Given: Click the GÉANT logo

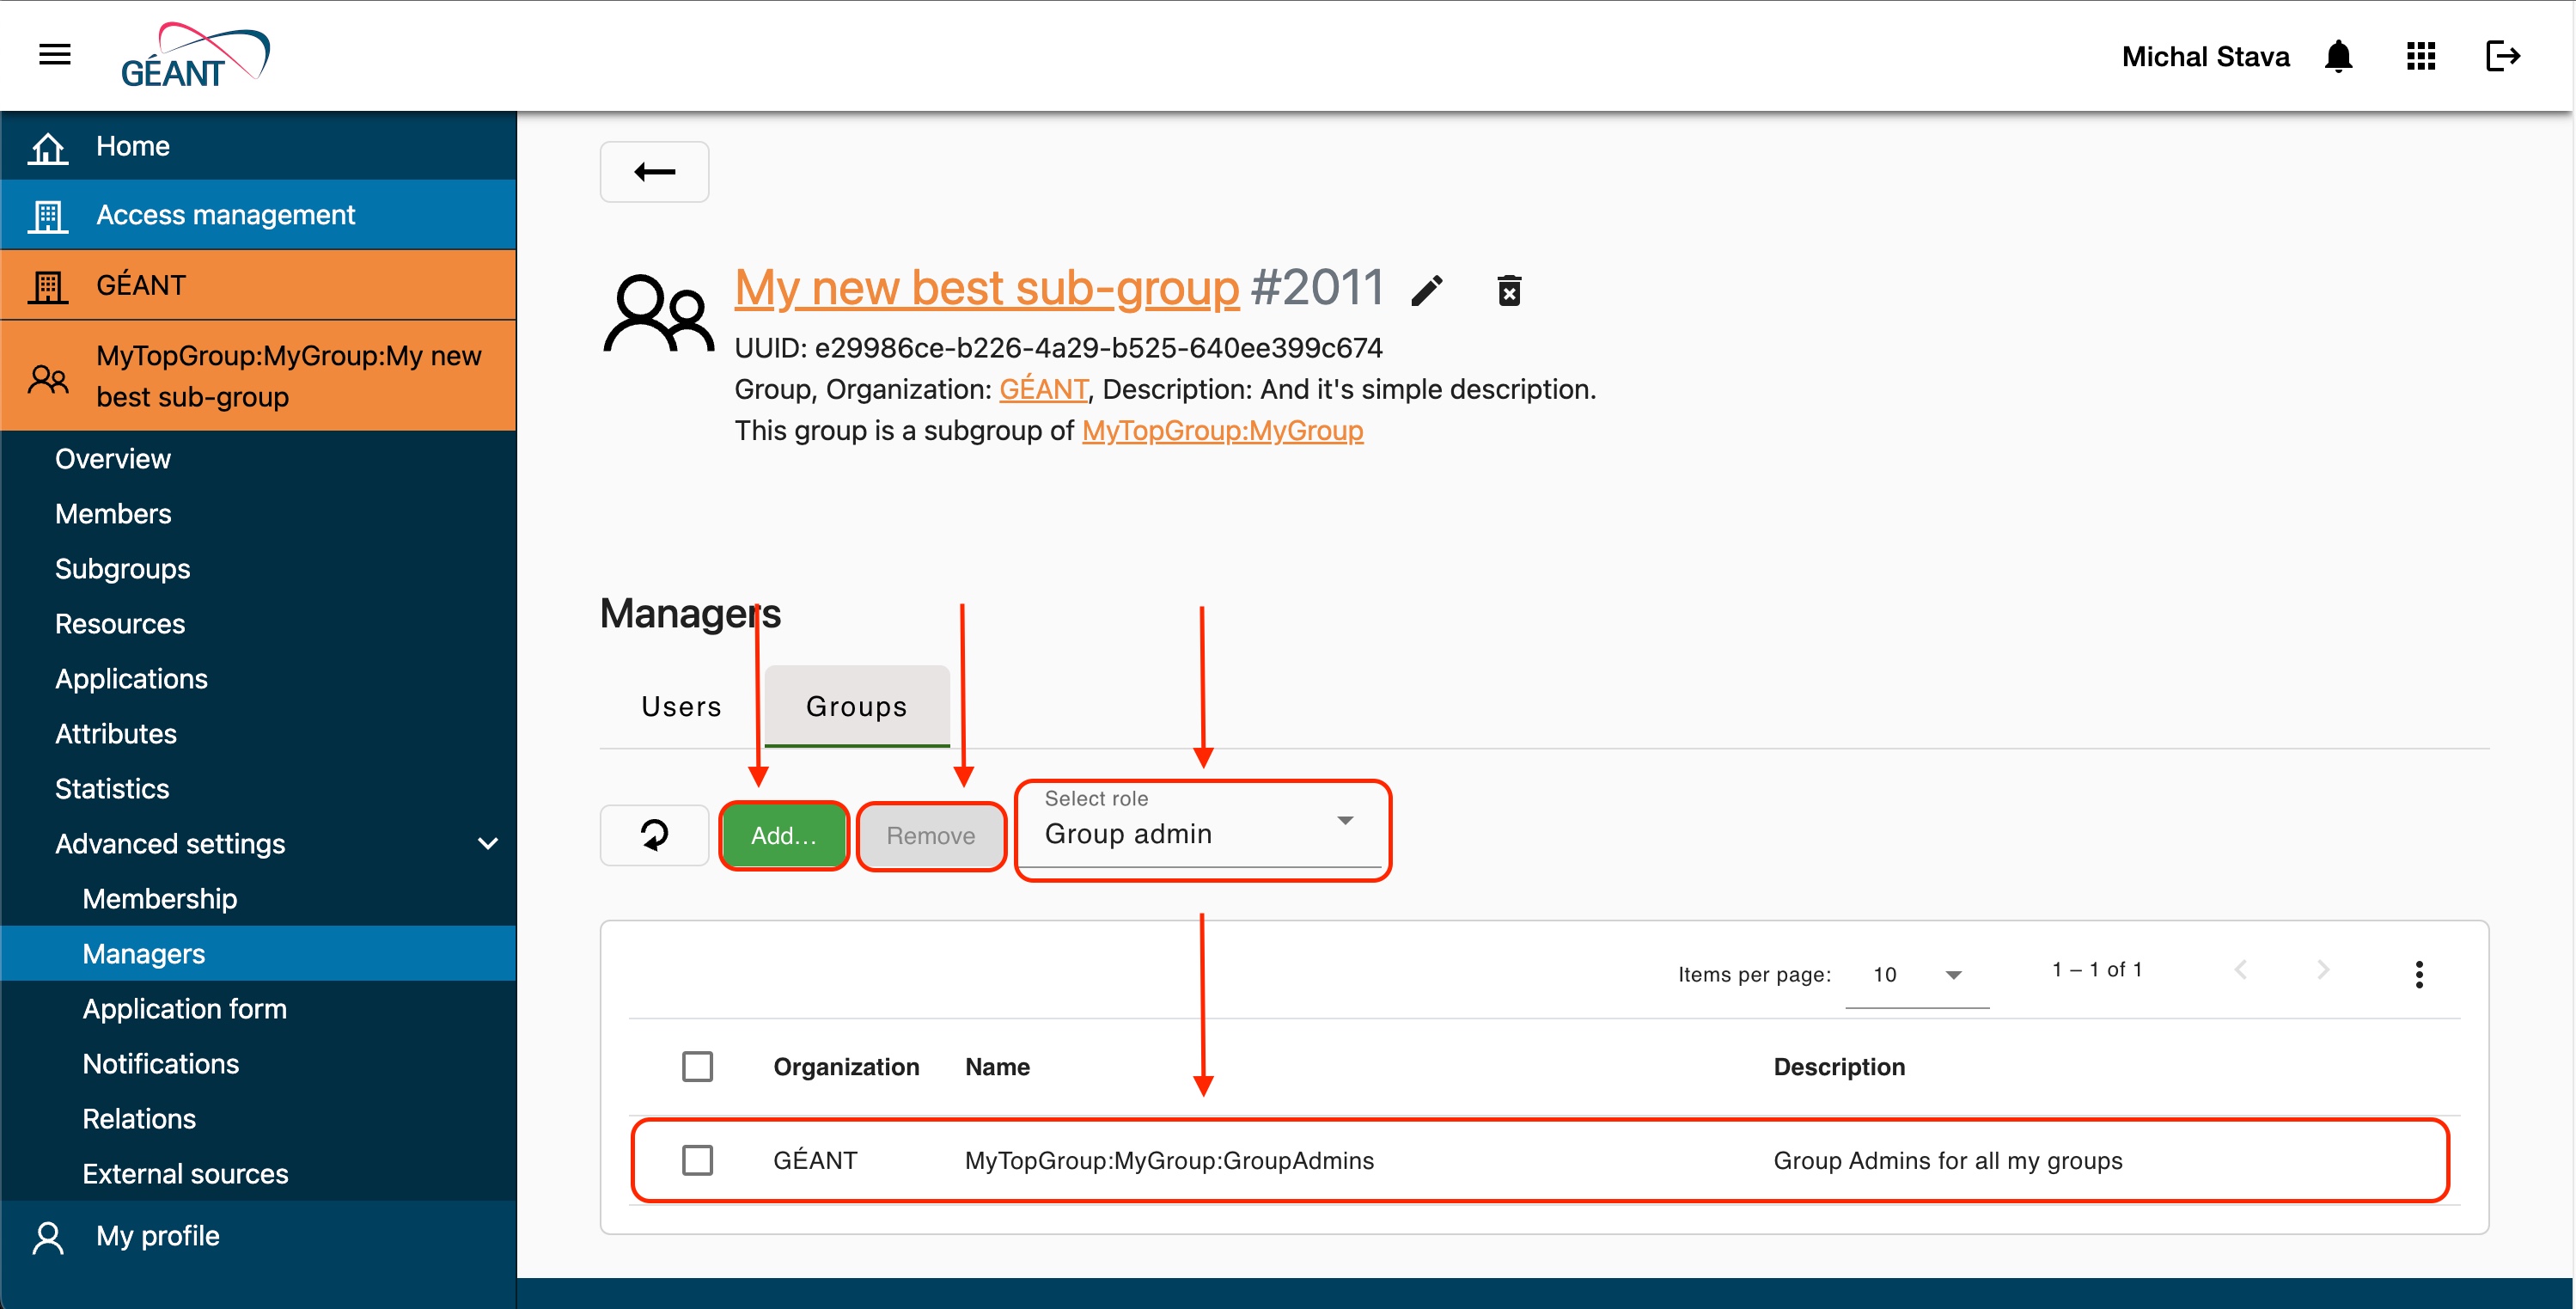Looking at the screenshot, I should pyautogui.click(x=195, y=56).
